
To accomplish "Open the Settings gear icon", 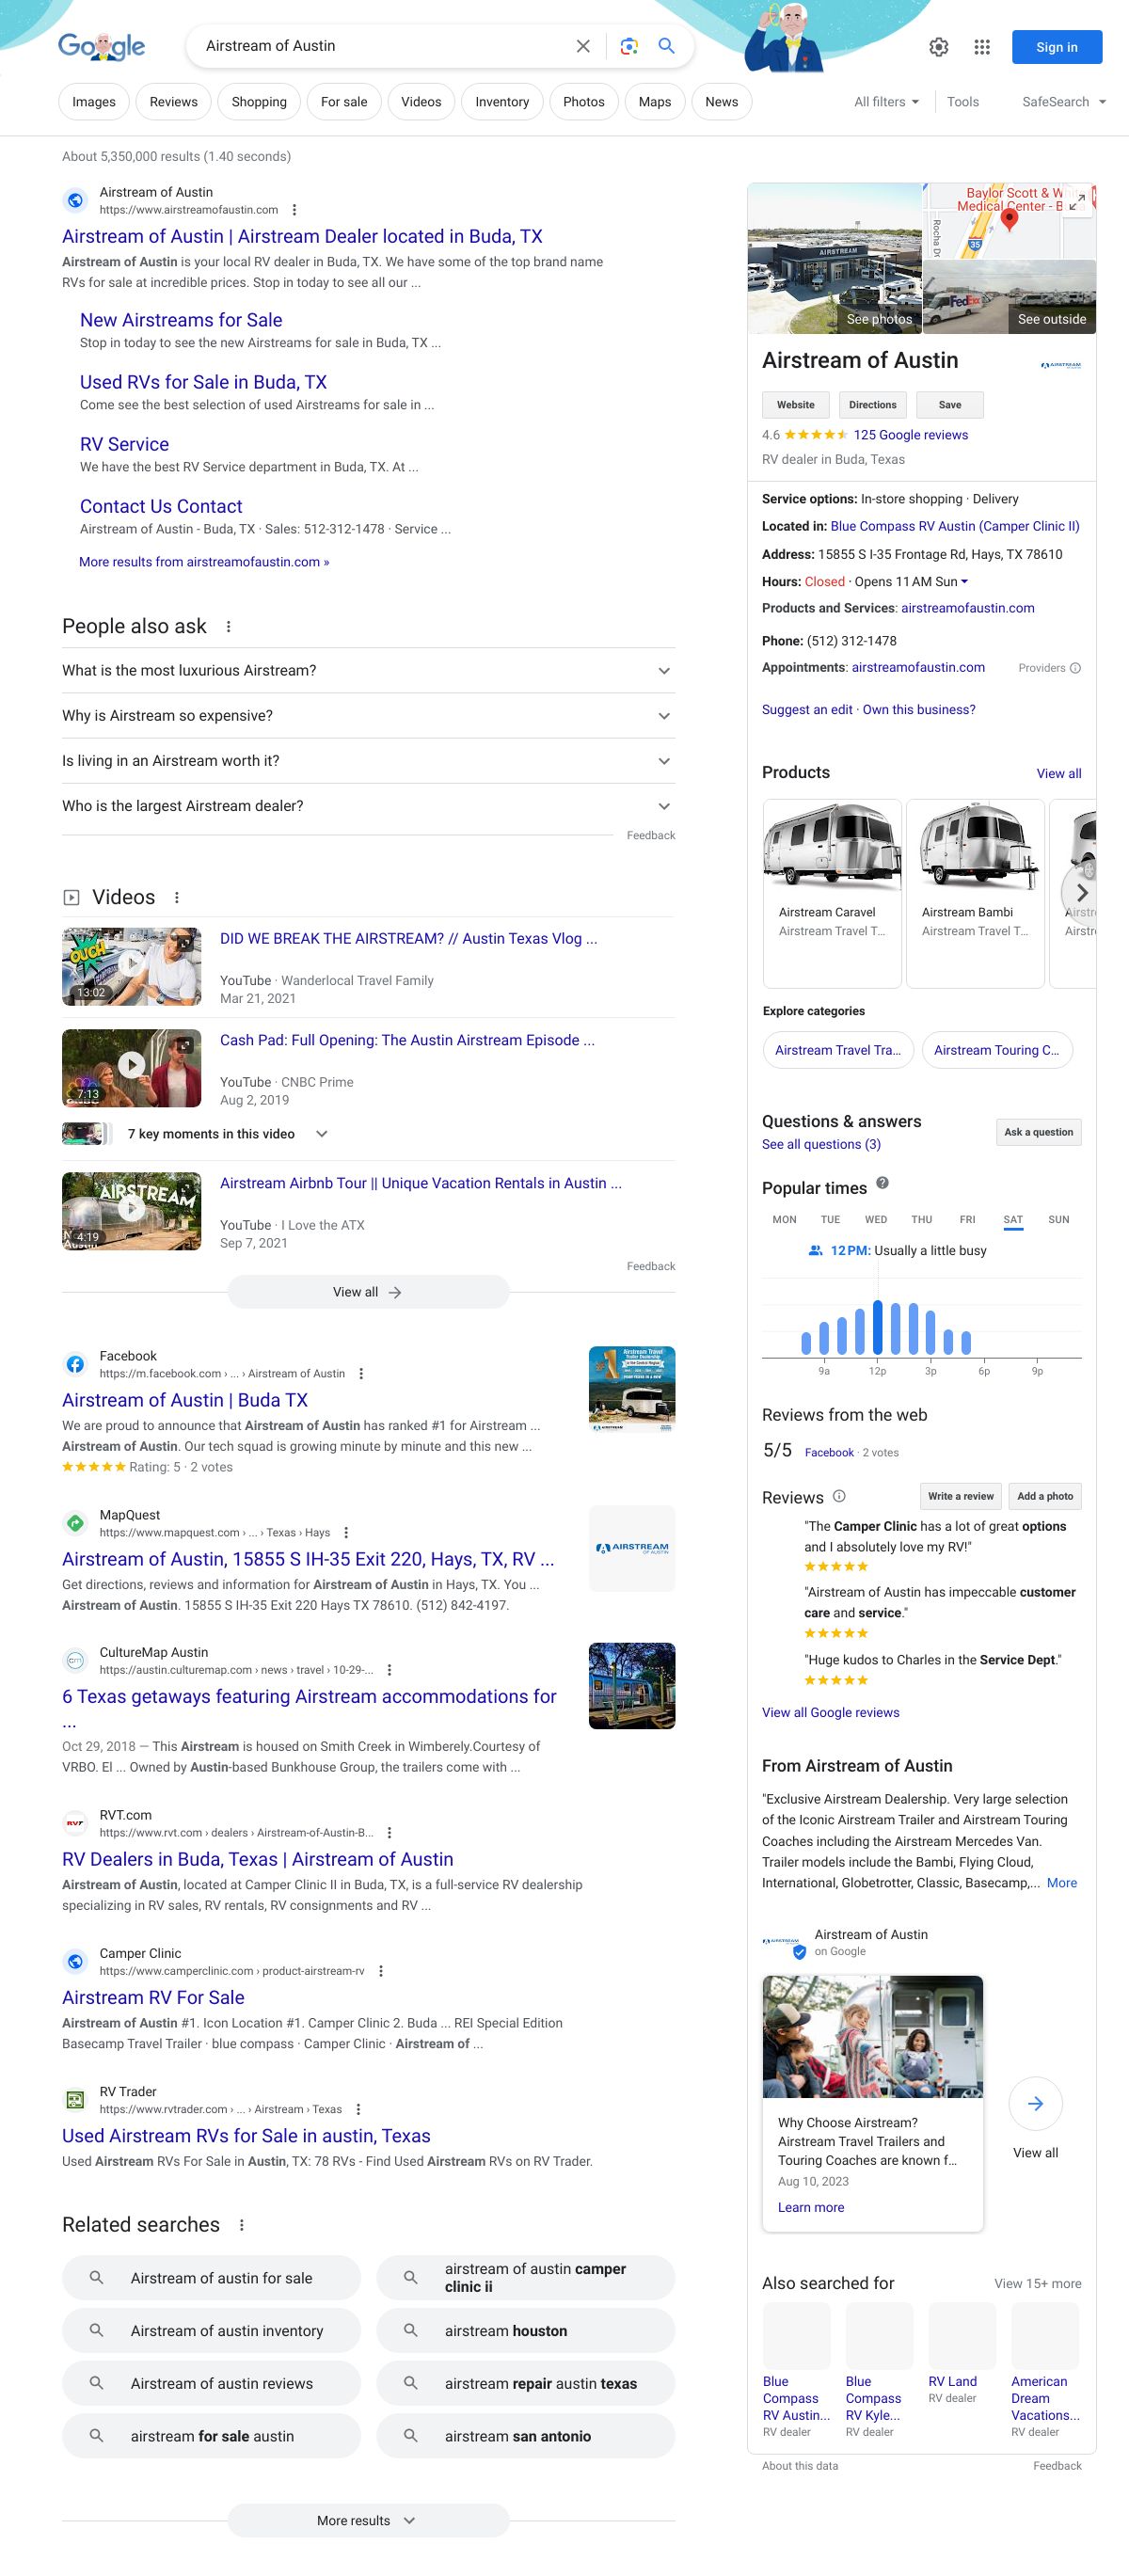I will click(938, 47).
